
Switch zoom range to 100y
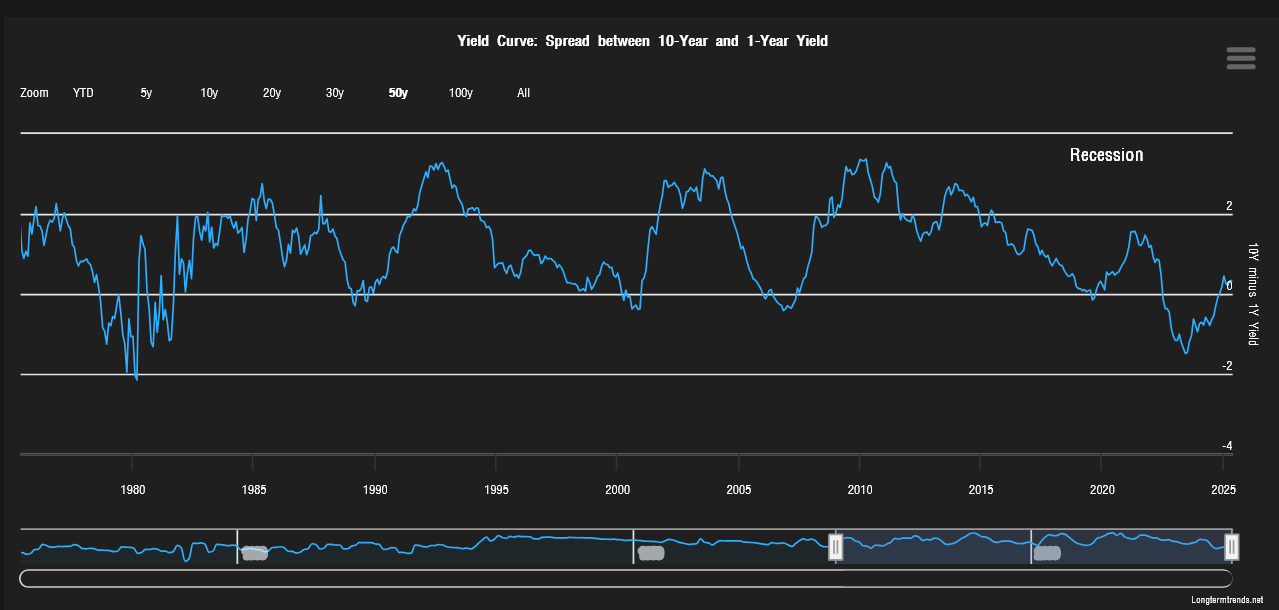(x=460, y=93)
